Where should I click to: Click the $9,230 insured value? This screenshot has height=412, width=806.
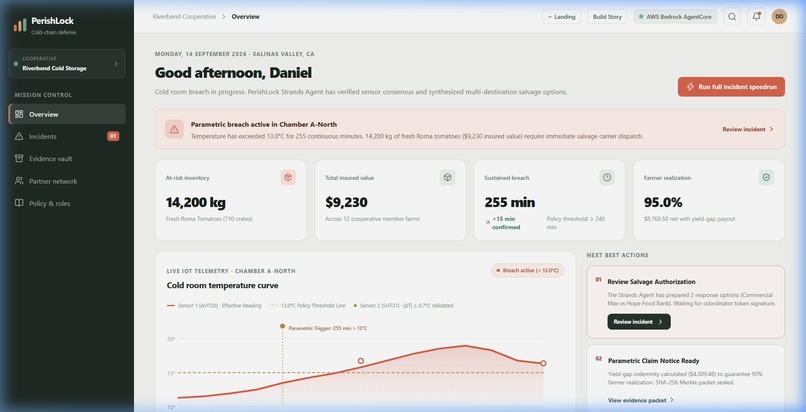pyautogui.click(x=346, y=202)
